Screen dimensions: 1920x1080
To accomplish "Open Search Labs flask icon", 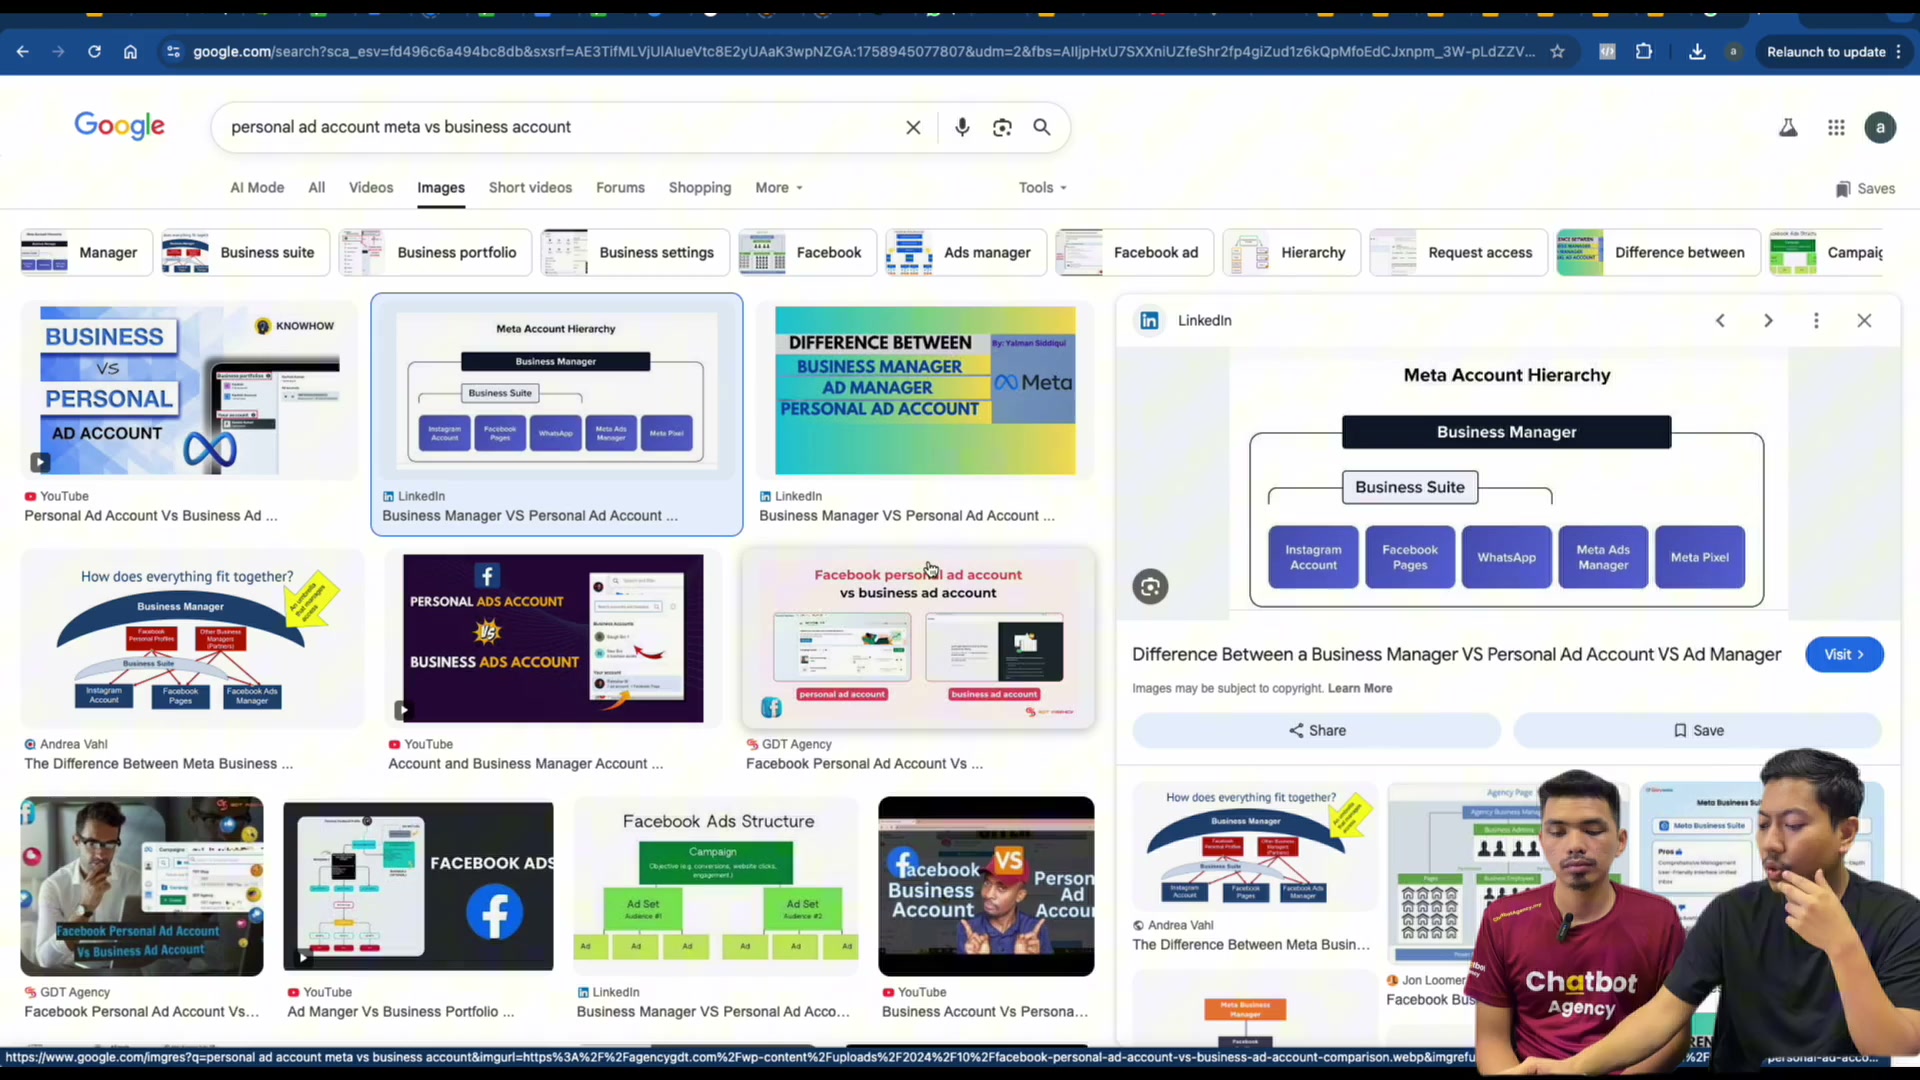I will (1788, 127).
